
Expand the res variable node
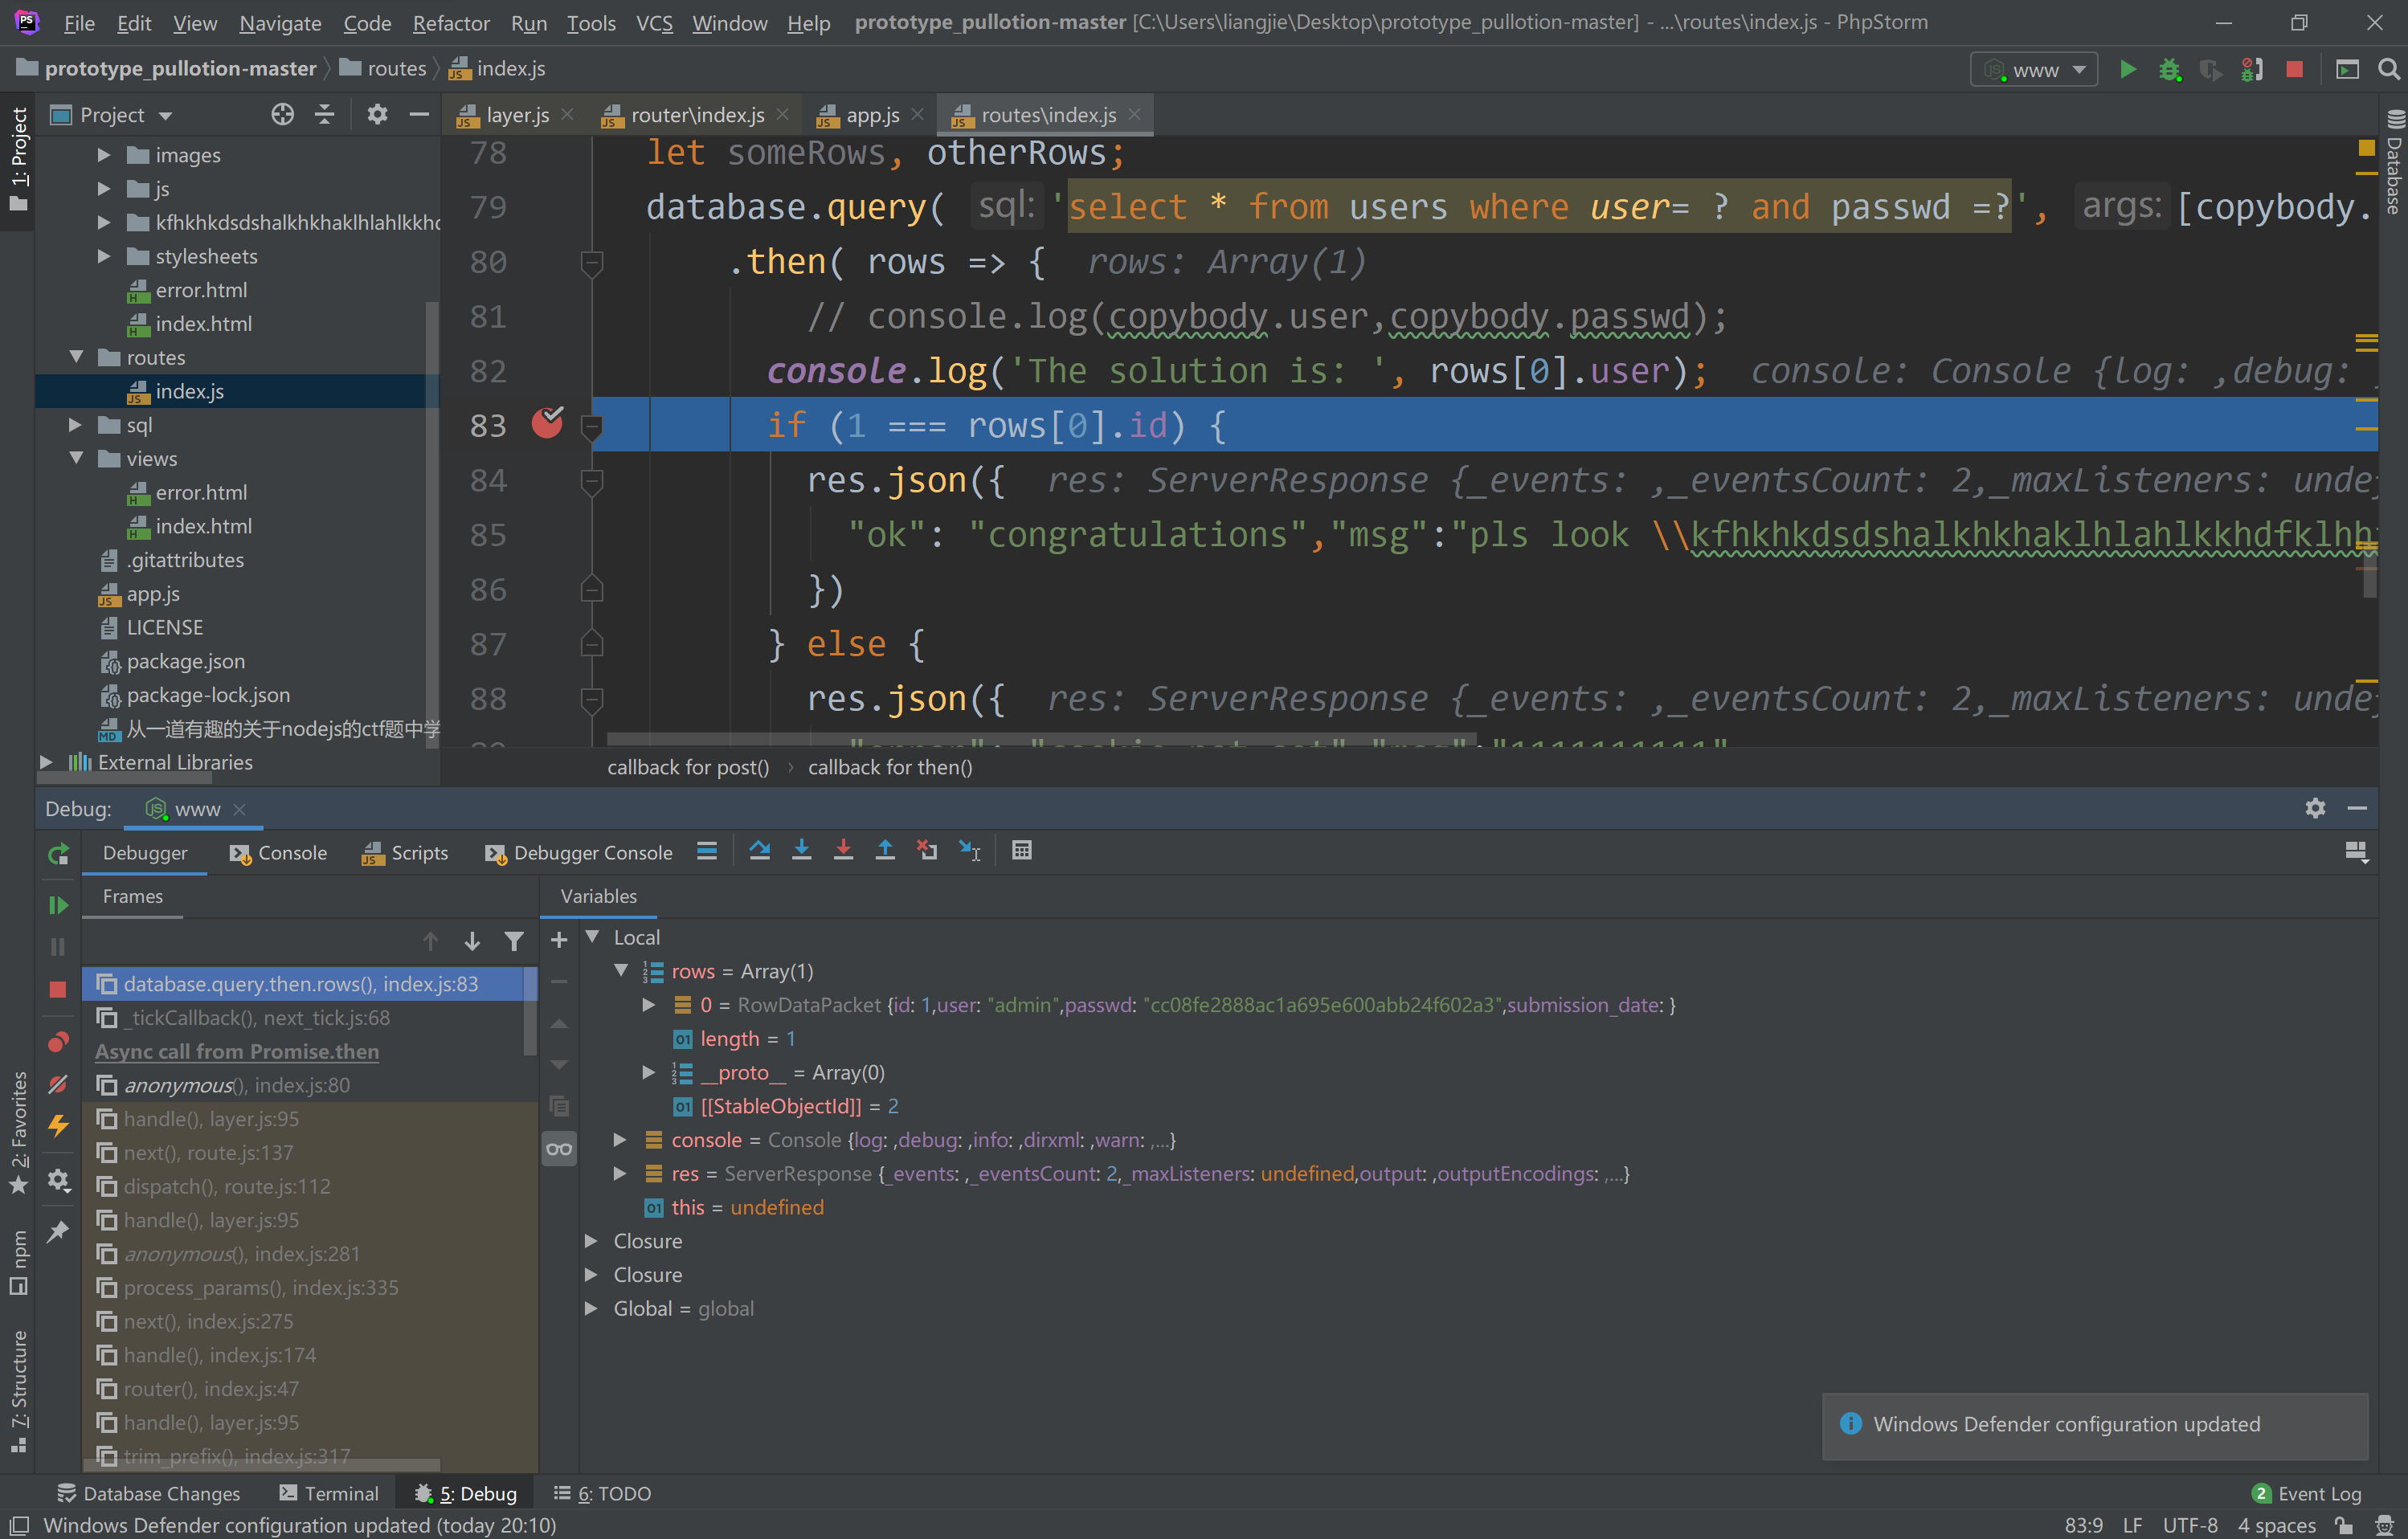click(620, 1173)
